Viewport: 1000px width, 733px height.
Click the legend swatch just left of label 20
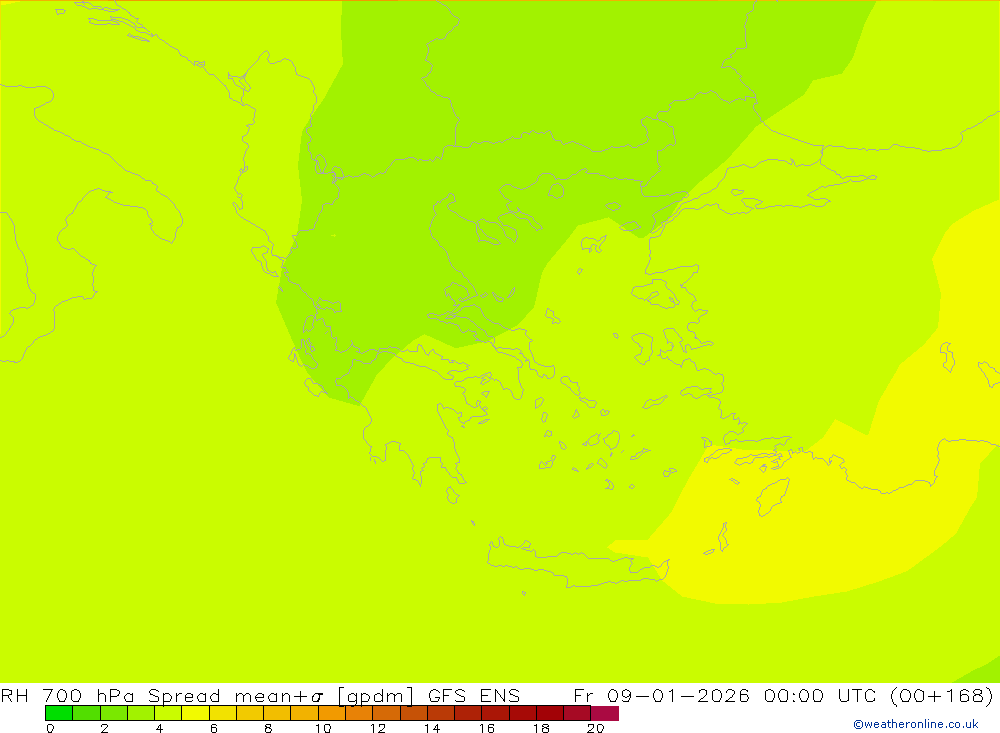click(578, 713)
